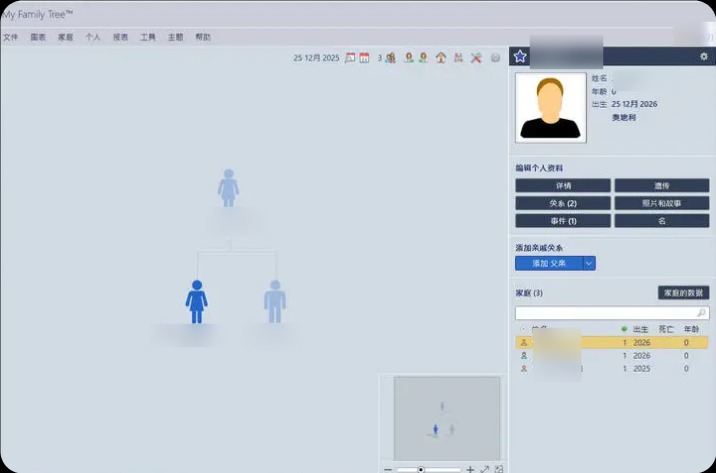Click the diagonal arrow fit-to-view icon
Image resolution: width=716 pixels, height=473 pixels.
[x=484, y=469]
